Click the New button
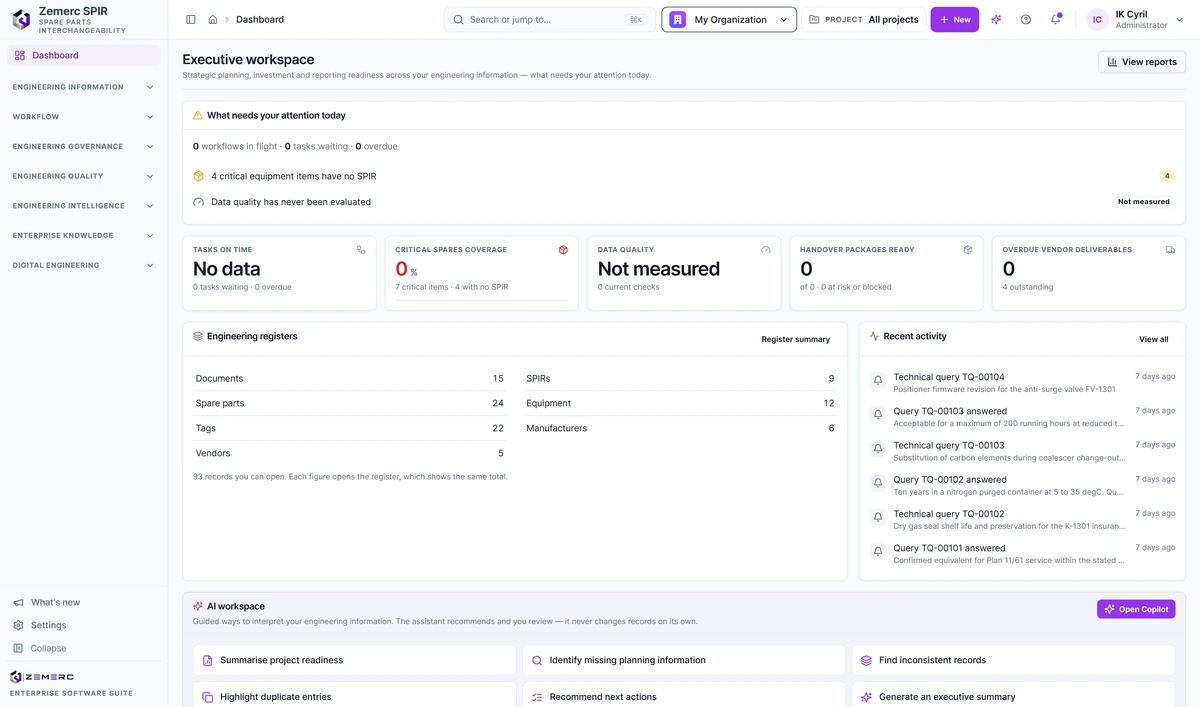1200x707 pixels. coord(955,19)
